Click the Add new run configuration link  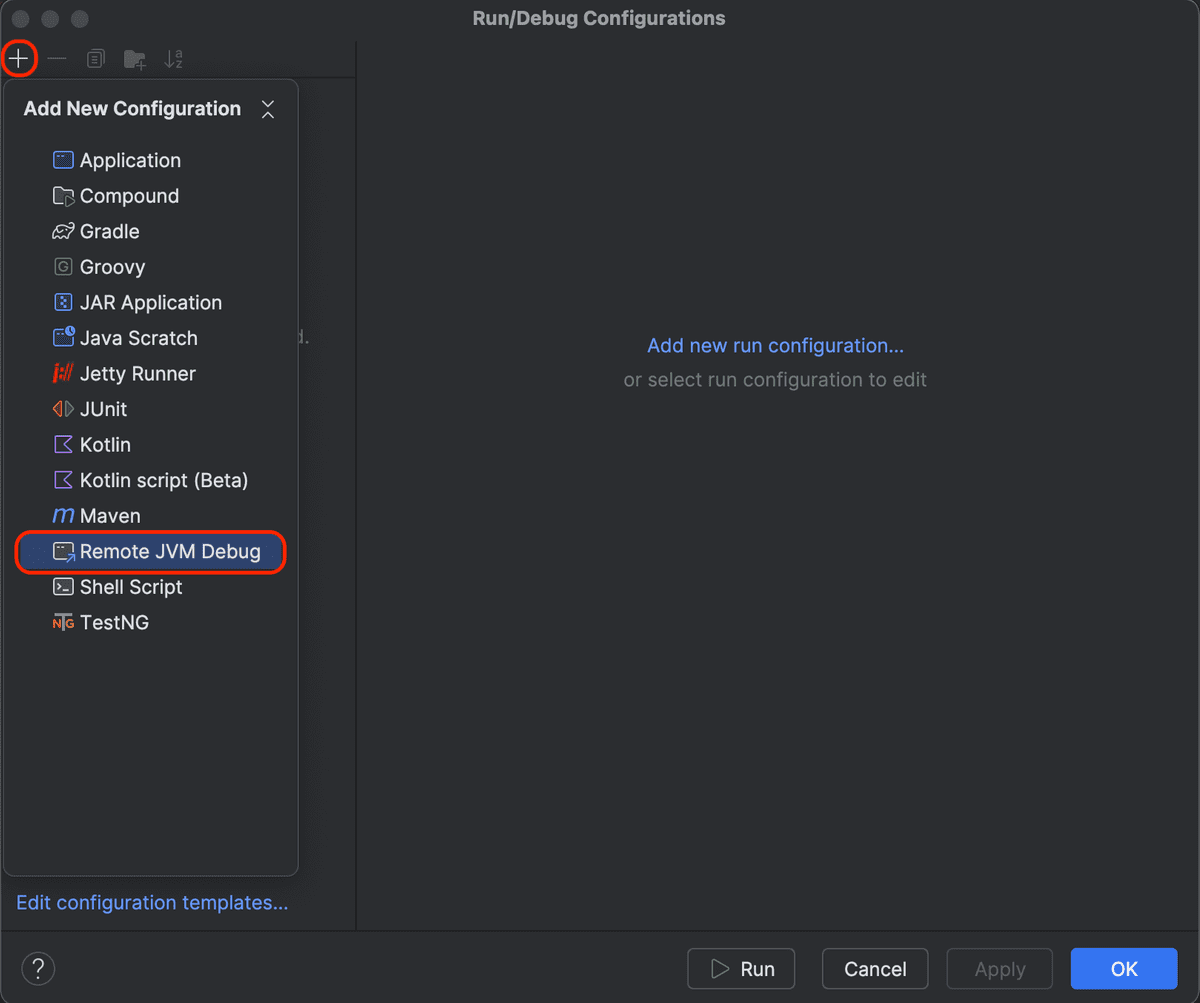[x=775, y=345]
